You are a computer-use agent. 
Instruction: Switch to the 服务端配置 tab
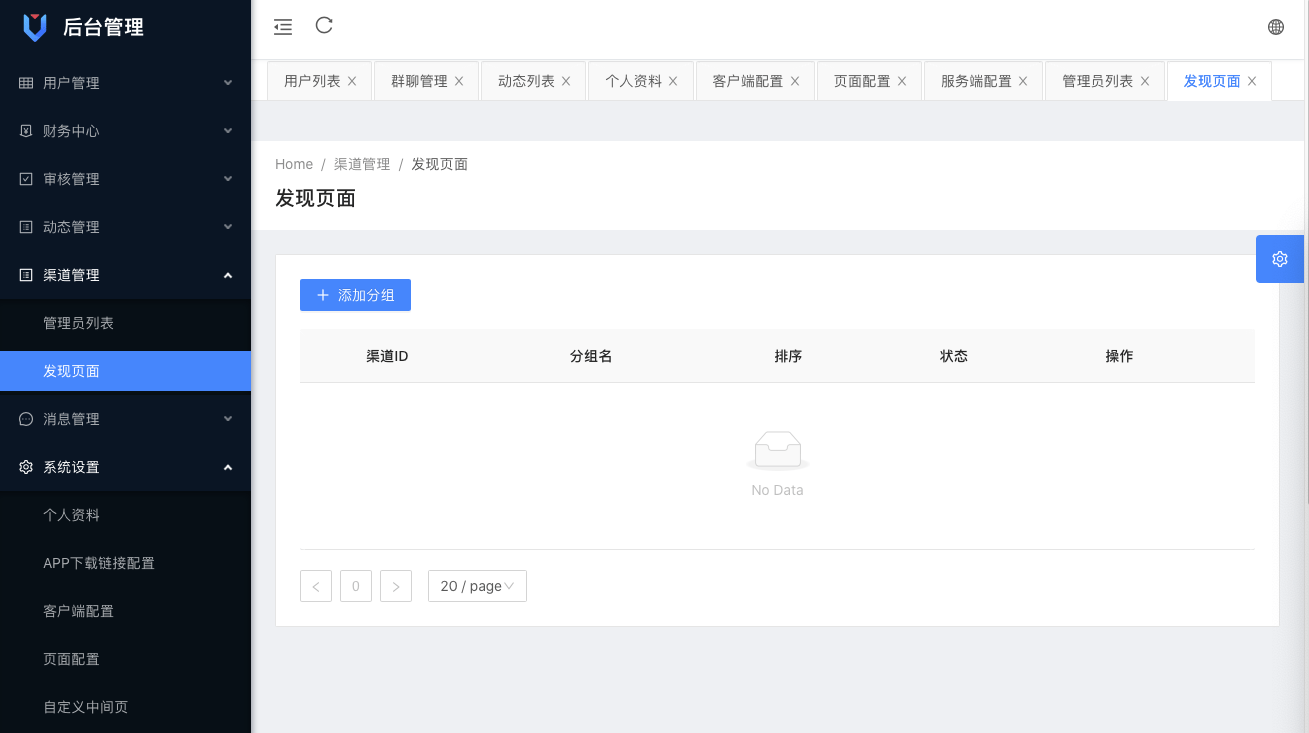point(975,80)
